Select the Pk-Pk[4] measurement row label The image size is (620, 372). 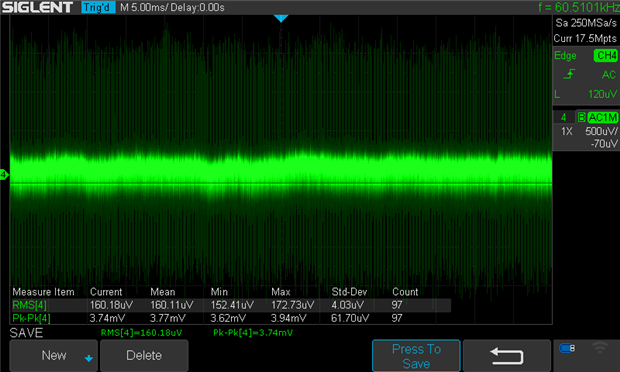point(31,318)
